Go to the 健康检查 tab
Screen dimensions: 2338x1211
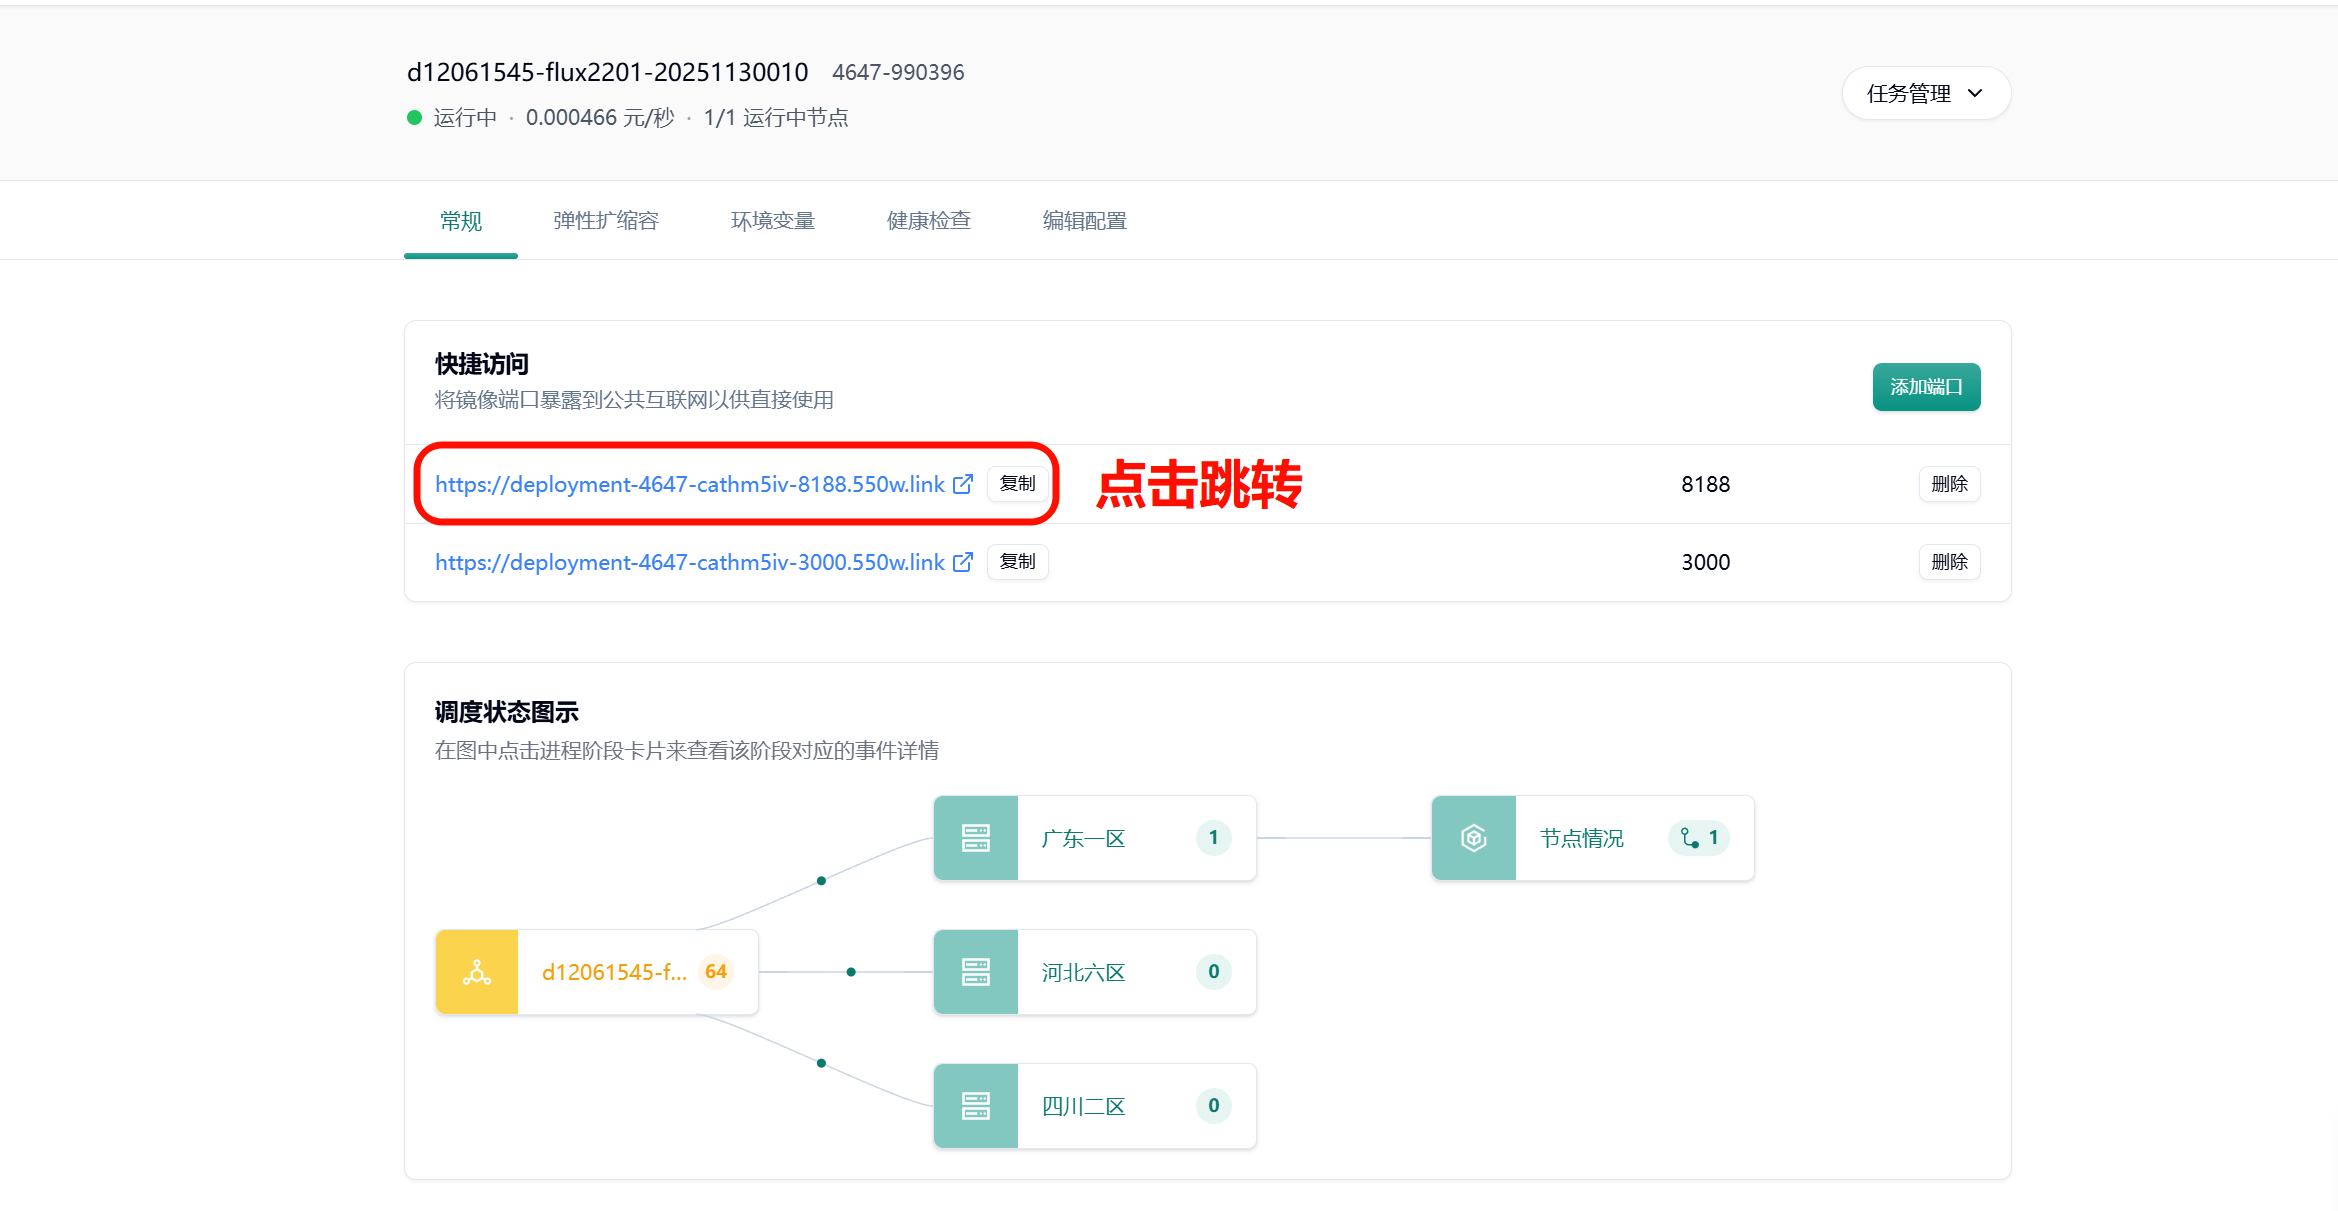coord(929,221)
